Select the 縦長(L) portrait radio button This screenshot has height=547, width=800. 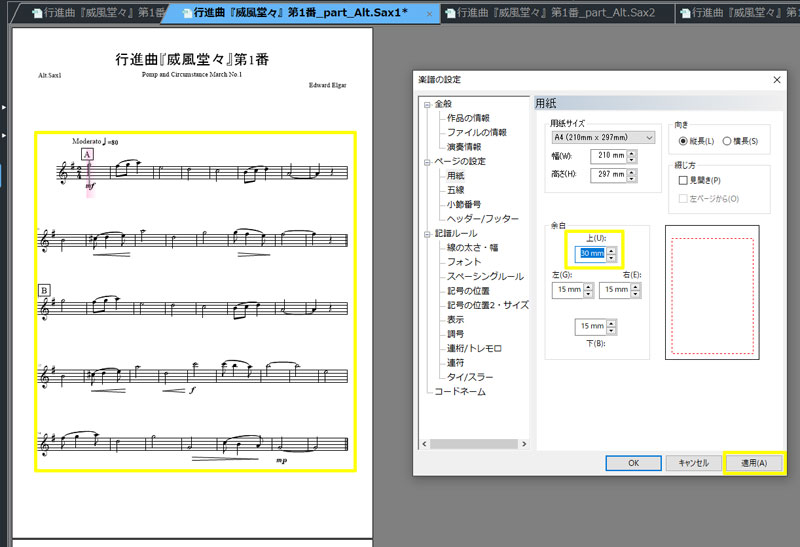683,141
